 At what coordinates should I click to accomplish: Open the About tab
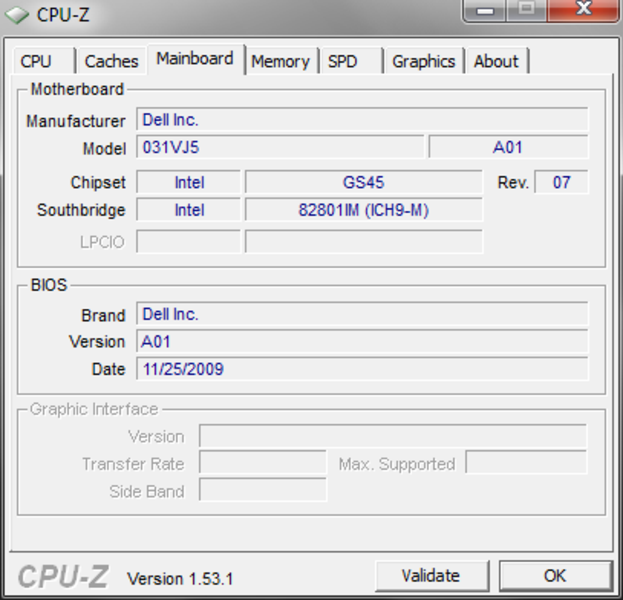point(497,61)
